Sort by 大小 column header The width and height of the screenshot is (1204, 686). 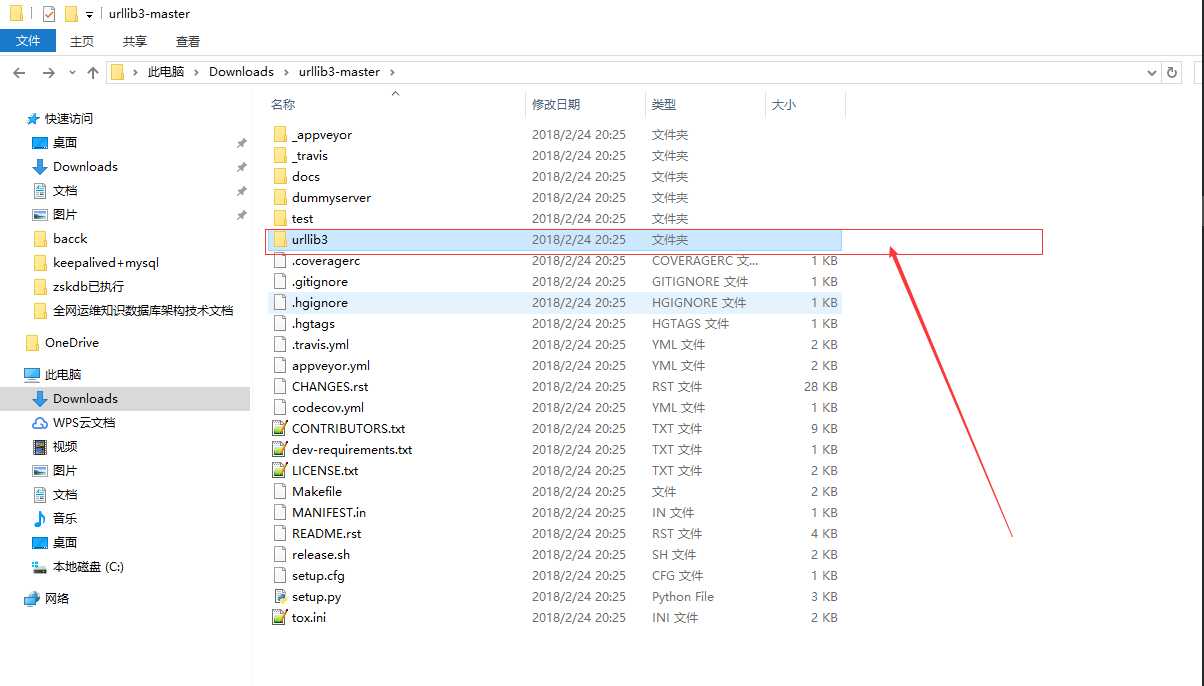coord(784,104)
